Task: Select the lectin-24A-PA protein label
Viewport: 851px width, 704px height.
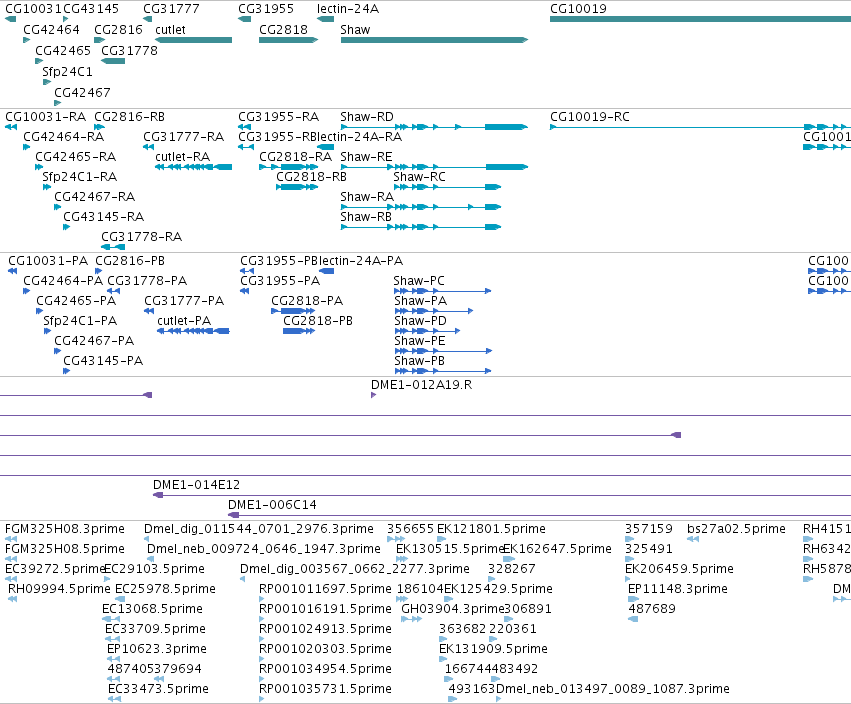Action: [x=361, y=261]
